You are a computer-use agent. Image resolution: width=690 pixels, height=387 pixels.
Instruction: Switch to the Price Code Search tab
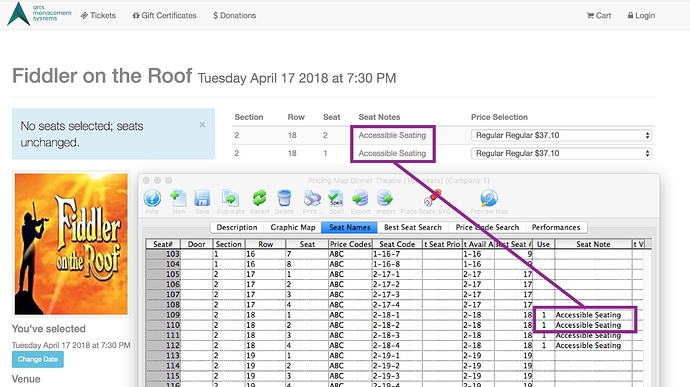pyautogui.click(x=487, y=227)
